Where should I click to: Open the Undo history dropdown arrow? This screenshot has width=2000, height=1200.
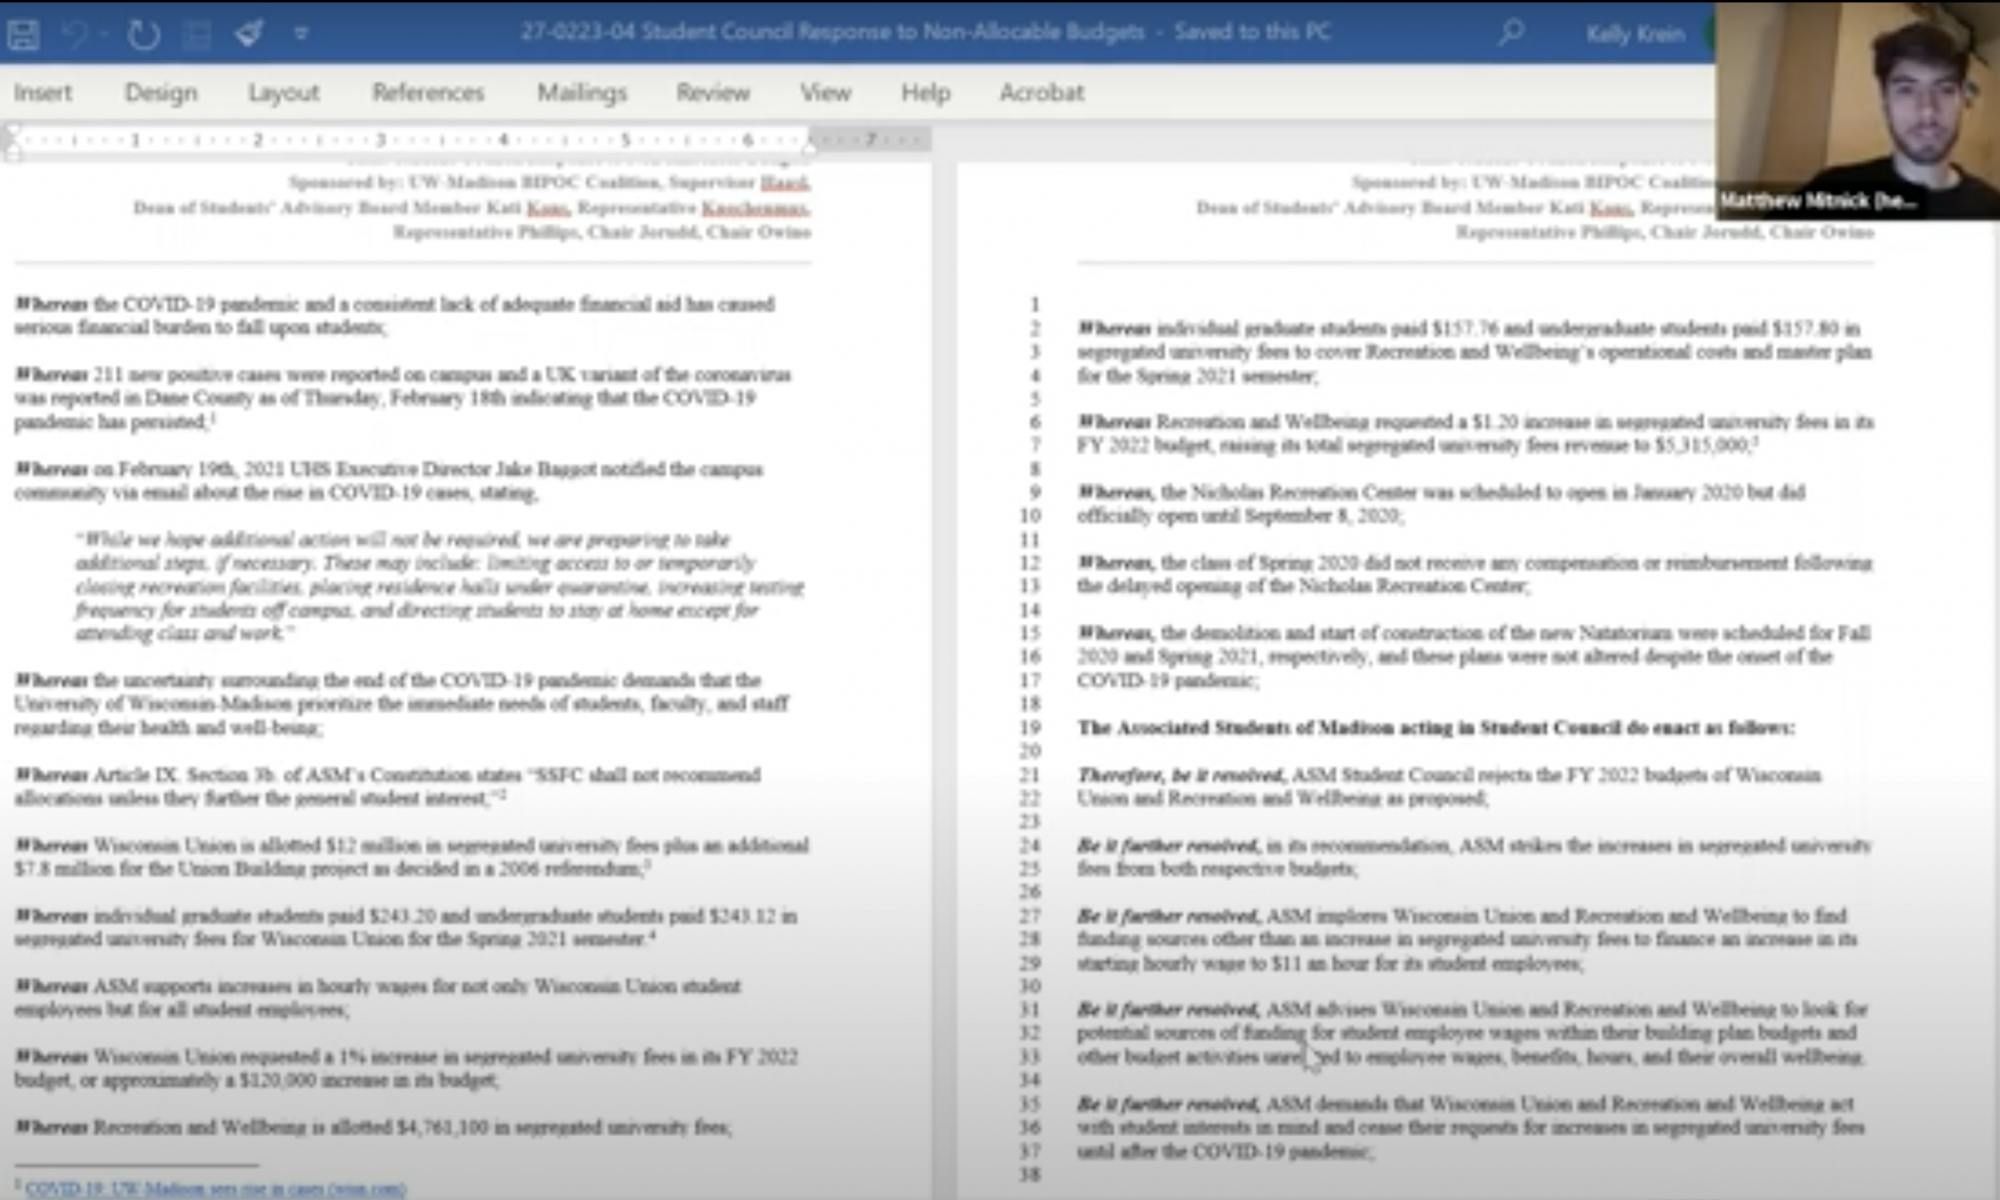pyautogui.click(x=104, y=33)
